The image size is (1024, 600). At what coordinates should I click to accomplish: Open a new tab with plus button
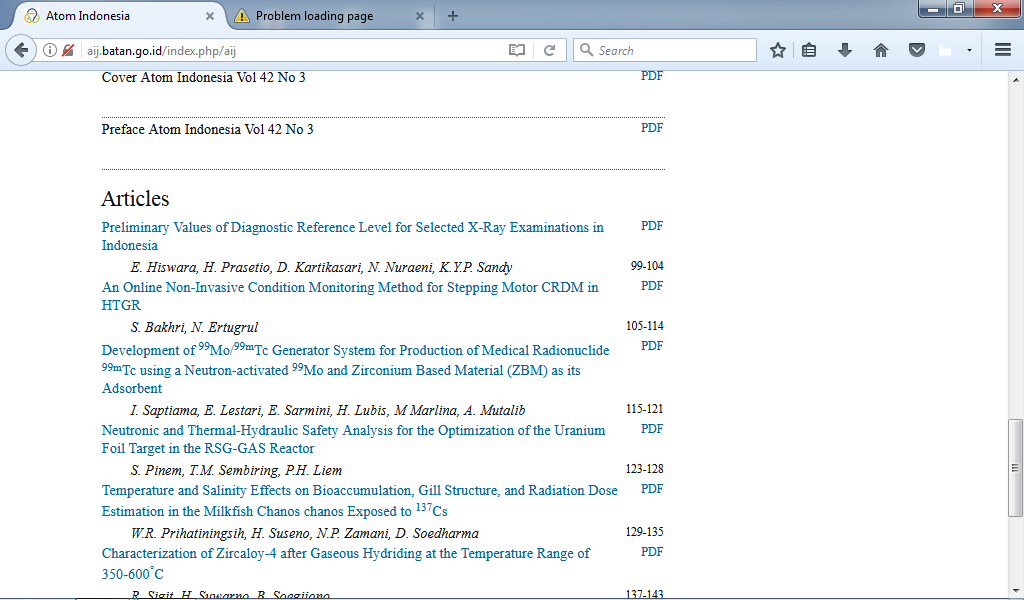[453, 16]
